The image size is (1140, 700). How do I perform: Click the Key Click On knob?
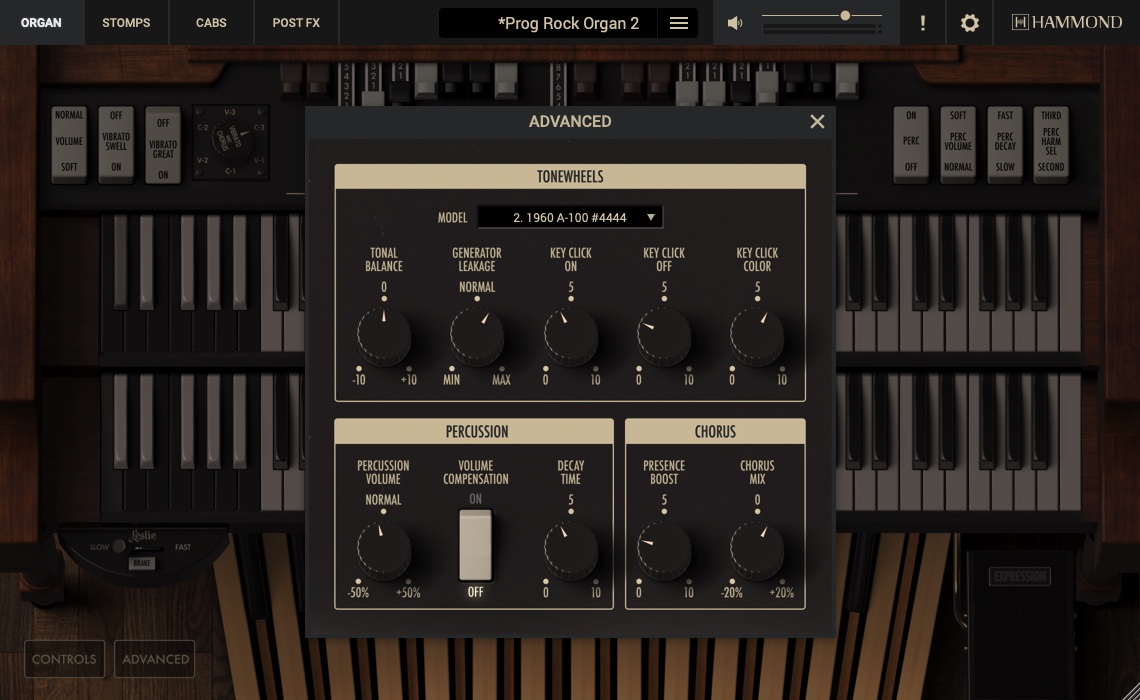click(x=571, y=337)
